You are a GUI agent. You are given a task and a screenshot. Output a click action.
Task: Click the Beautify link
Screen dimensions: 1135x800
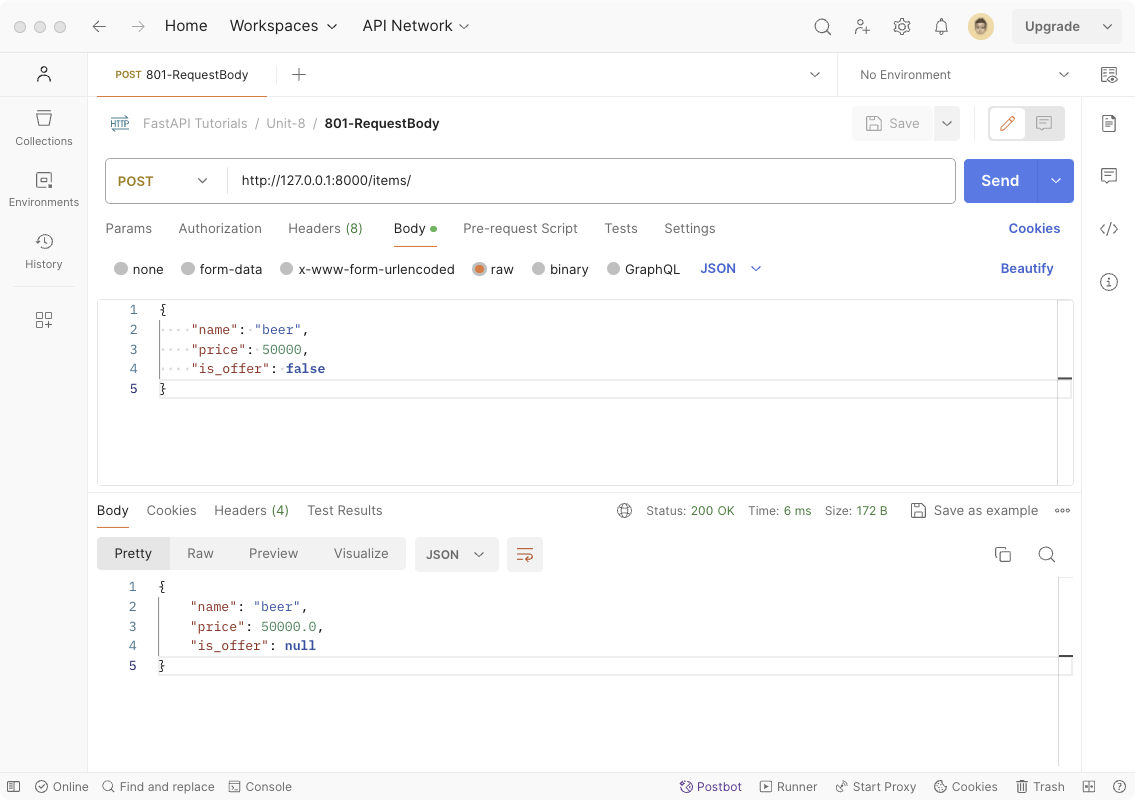[1026, 268]
